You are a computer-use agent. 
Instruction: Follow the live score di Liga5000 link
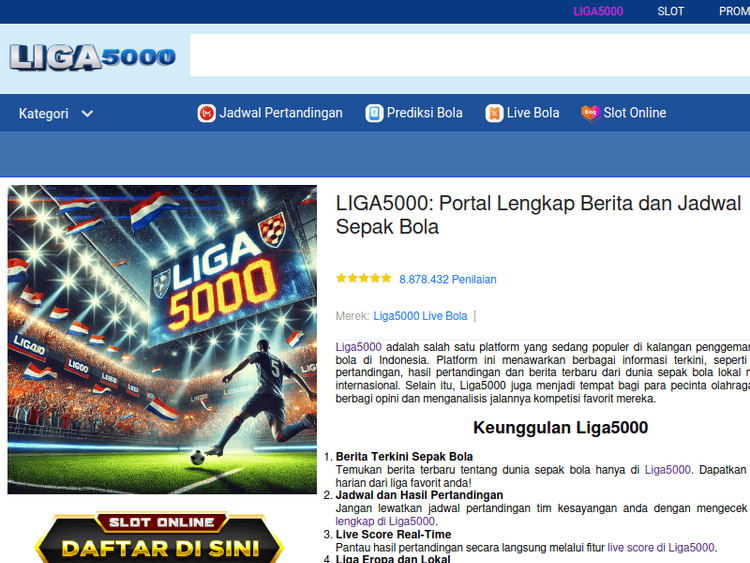[661, 548]
